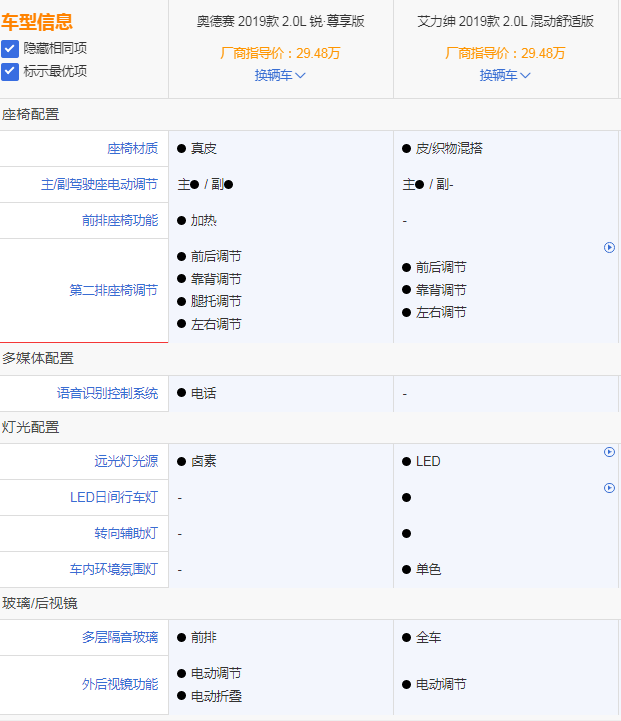Open 换辆车 dropdown under the 奥德赛 column
Image resolution: width=621 pixels, height=721 pixels.
coord(280,75)
